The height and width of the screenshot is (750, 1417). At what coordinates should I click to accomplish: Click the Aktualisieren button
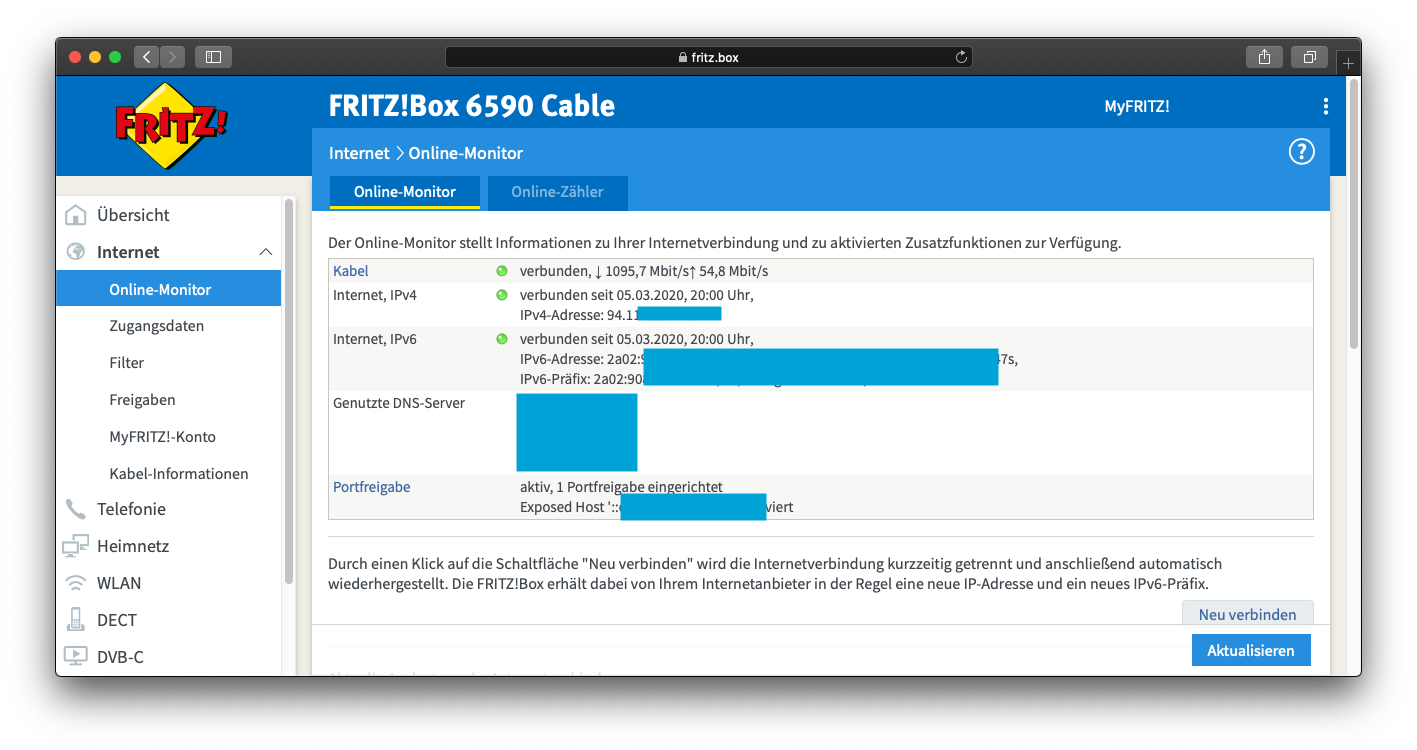tap(1251, 650)
